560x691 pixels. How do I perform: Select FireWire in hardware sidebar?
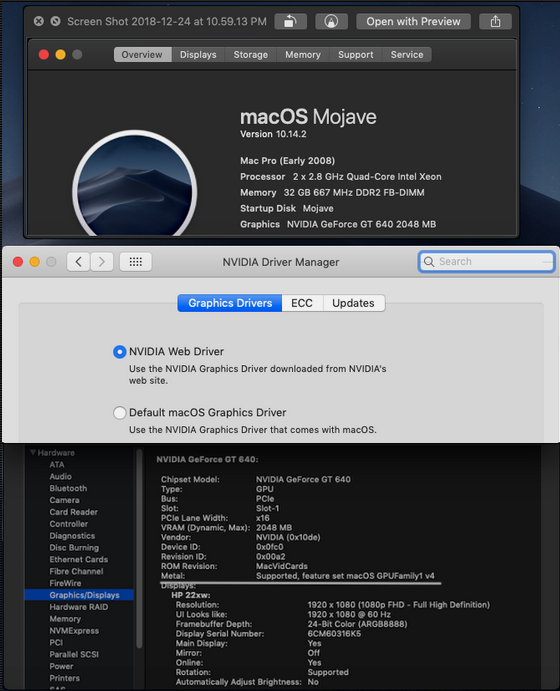65,583
